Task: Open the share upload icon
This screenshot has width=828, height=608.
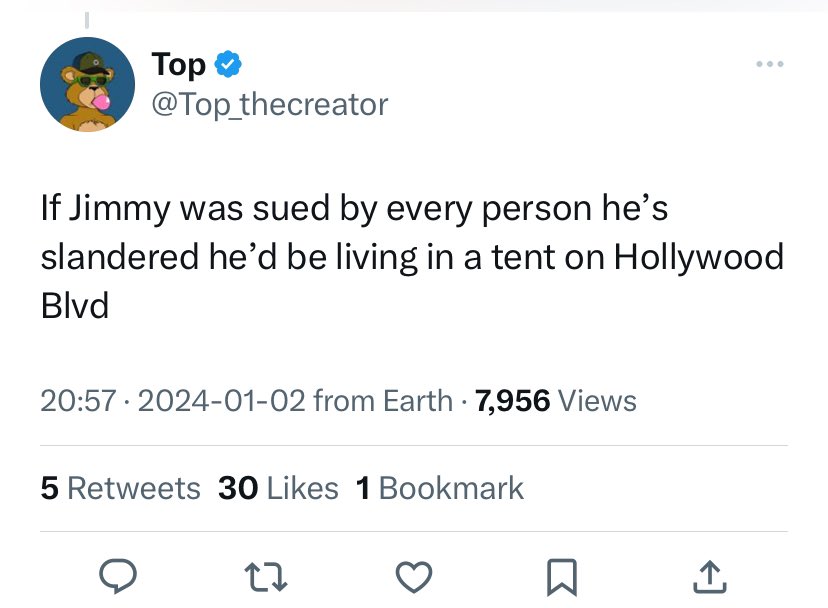Action: 709,576
